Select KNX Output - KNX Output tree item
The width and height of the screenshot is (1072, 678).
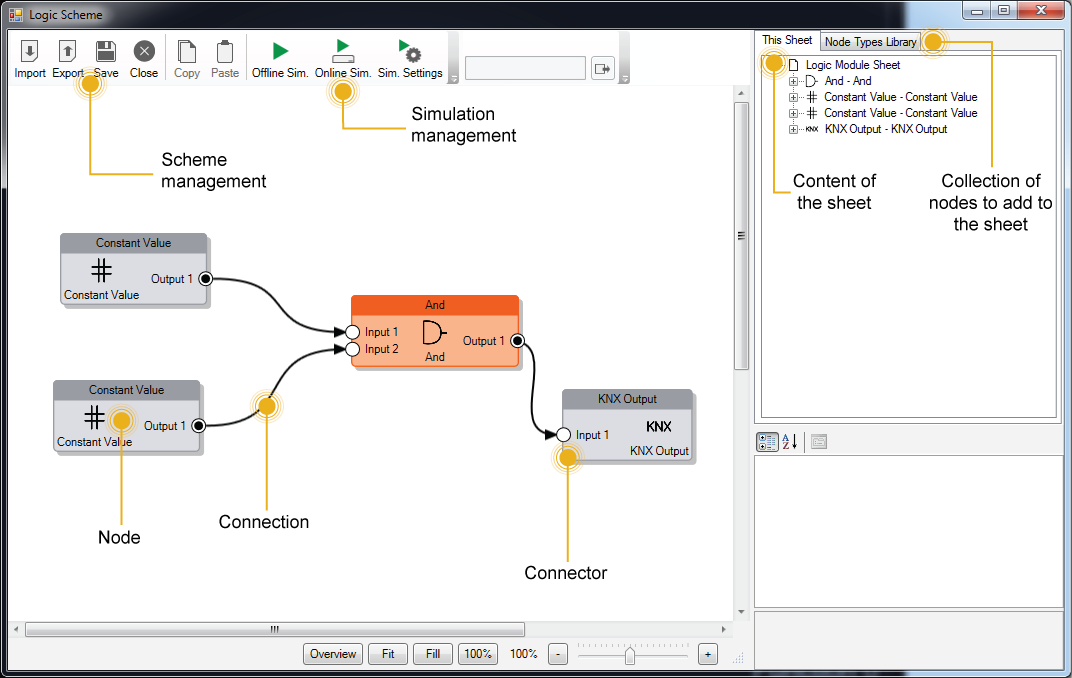pyautogui.click(x=886, y=129)
